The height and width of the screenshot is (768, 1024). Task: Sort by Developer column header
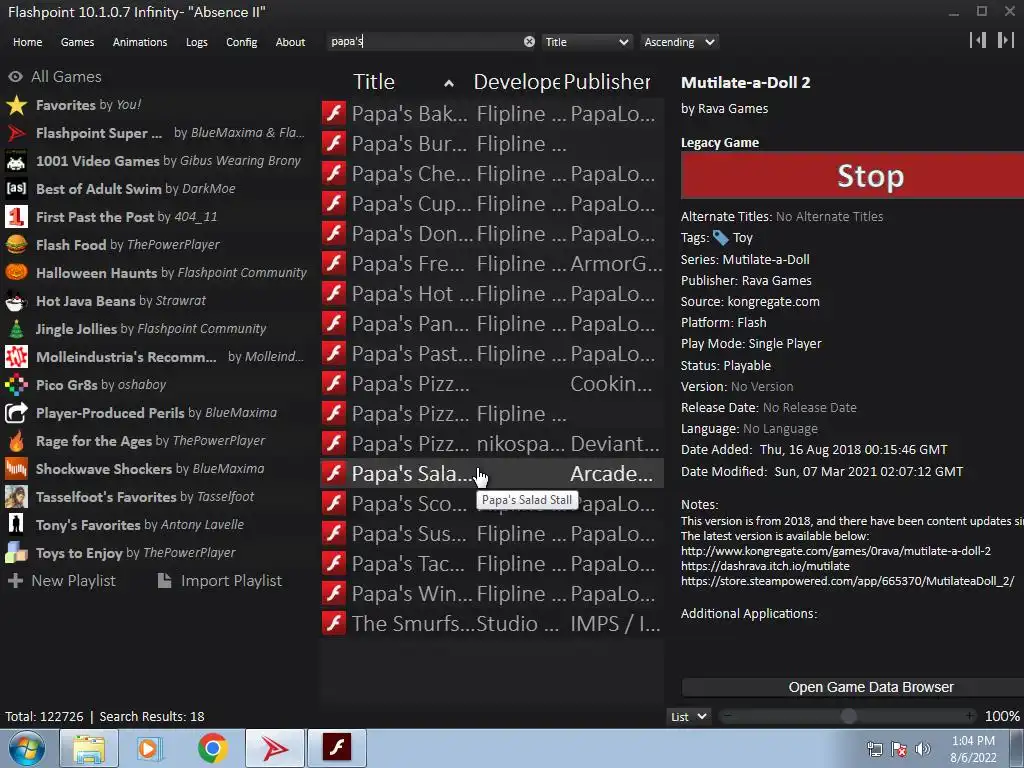tap(516, 82)
